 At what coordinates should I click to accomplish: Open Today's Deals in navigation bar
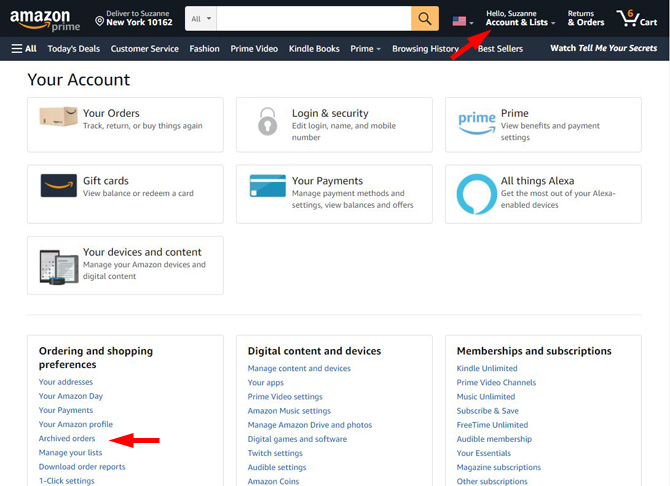pyautogui.click(x=73, y=49)
